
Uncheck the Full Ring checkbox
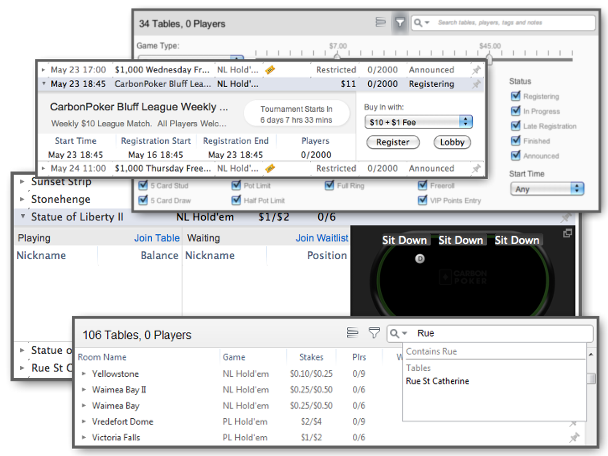click(330, 185)
